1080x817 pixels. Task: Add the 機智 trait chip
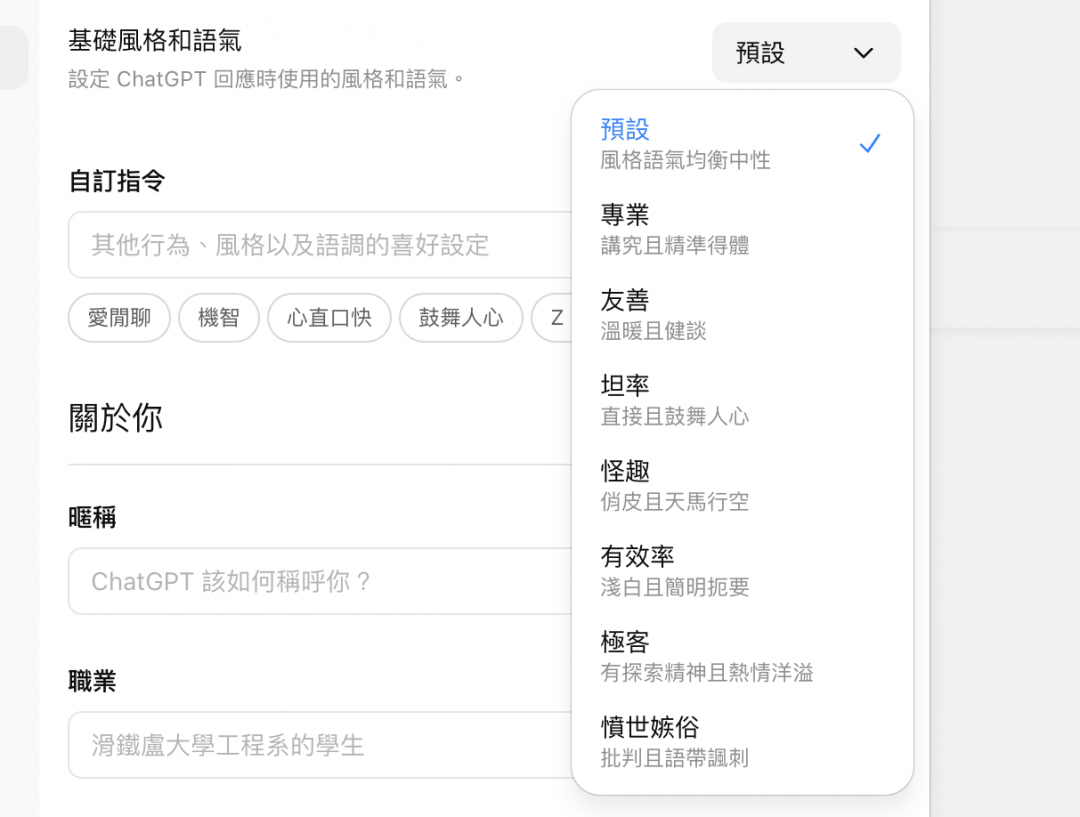(219, 317)
